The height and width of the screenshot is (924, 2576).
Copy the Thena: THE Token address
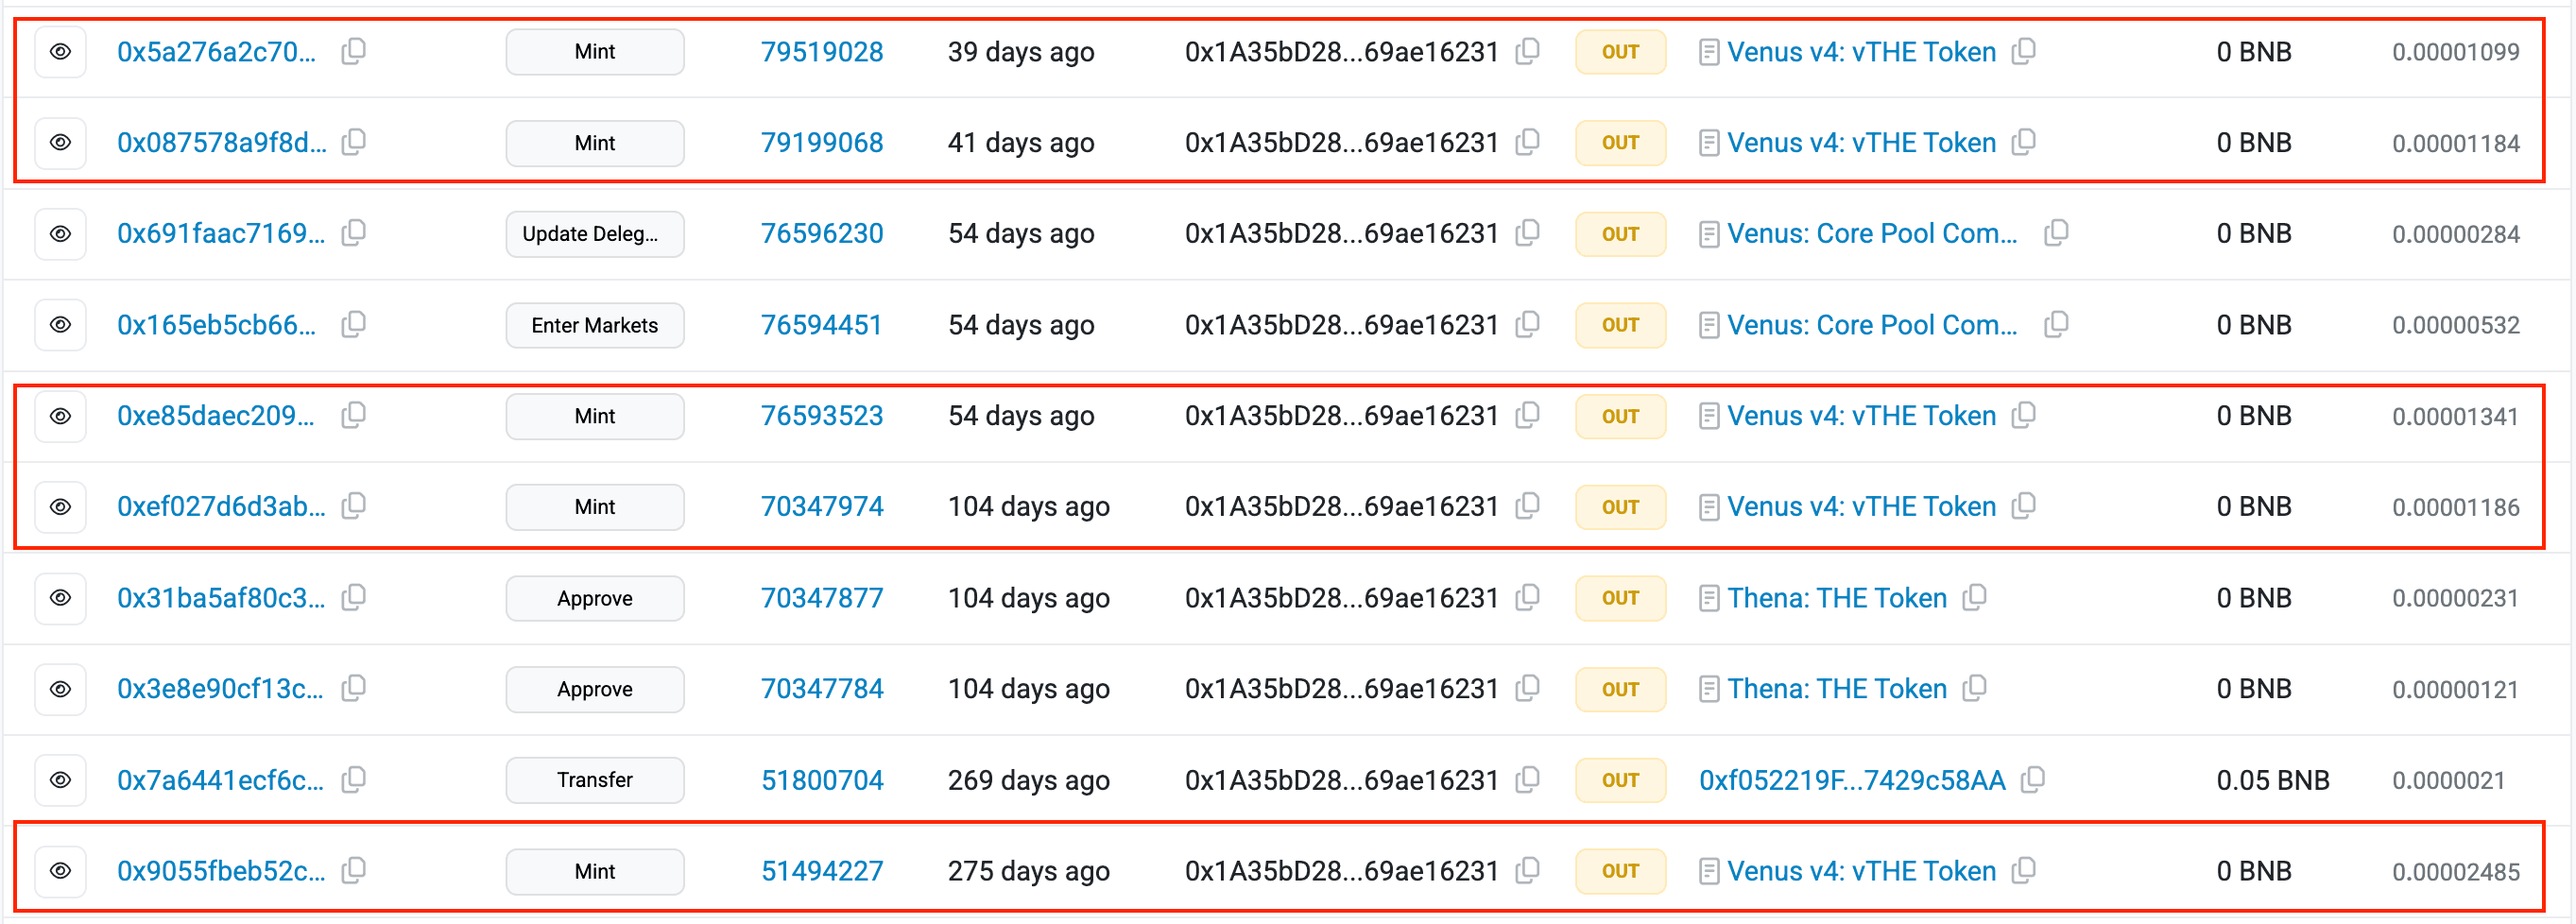(x=1976, y=598)
